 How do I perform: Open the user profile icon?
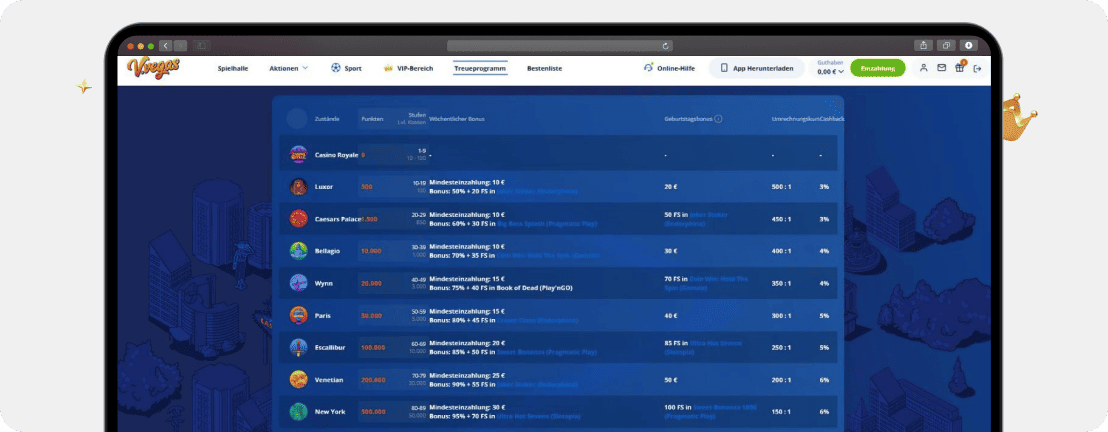click(924, 68)
